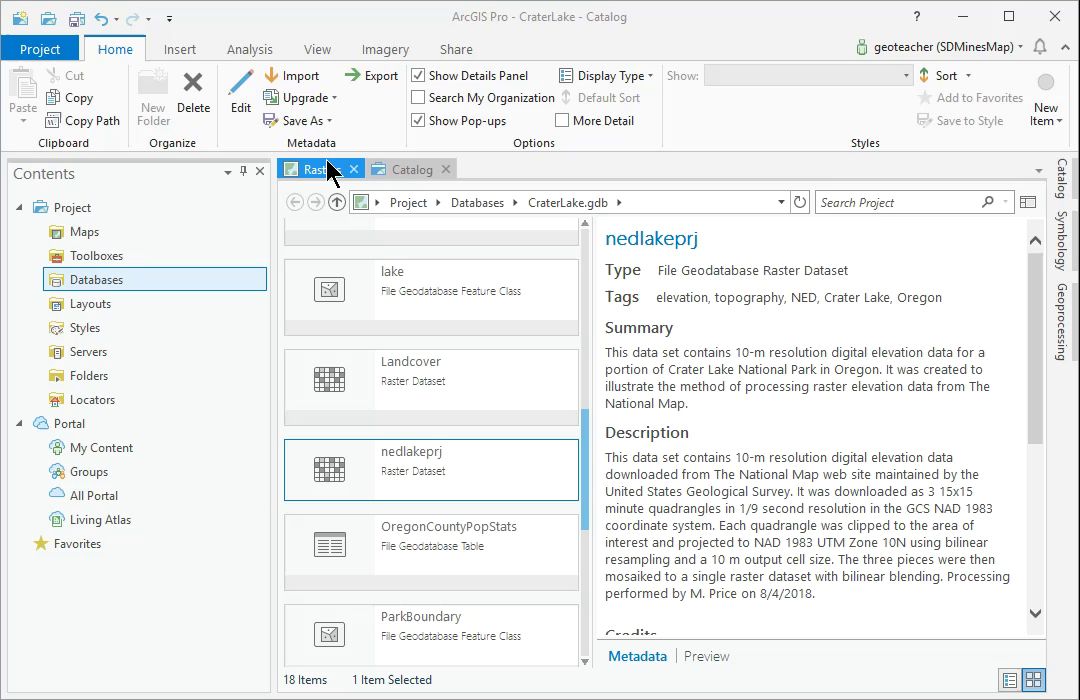Image resolution: width=1080 pixels, height=700 pixels.
Task: Click the Copy Path button
Action: tap(83, 121)
